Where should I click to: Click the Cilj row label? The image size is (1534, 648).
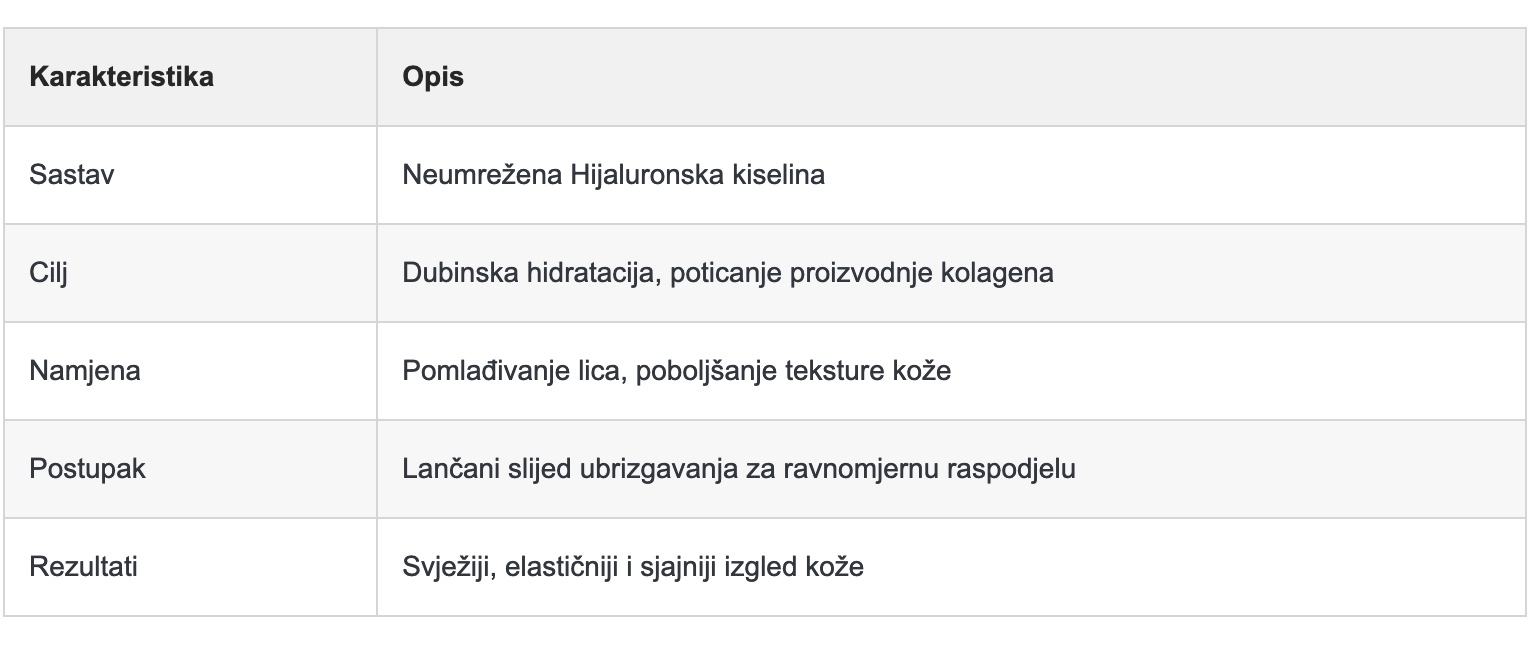tap(48, 273)
